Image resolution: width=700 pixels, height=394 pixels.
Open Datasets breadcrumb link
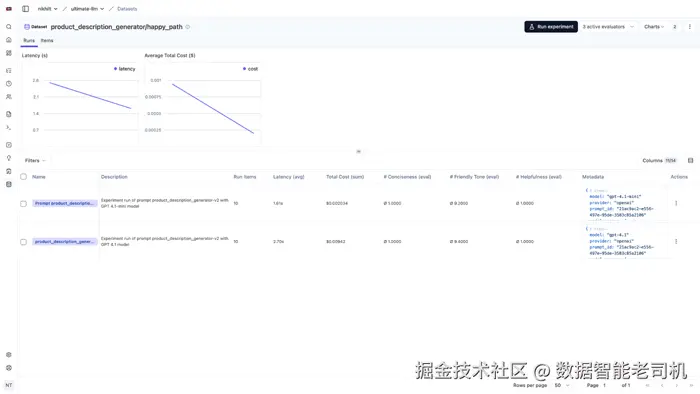tap(127, 9)
